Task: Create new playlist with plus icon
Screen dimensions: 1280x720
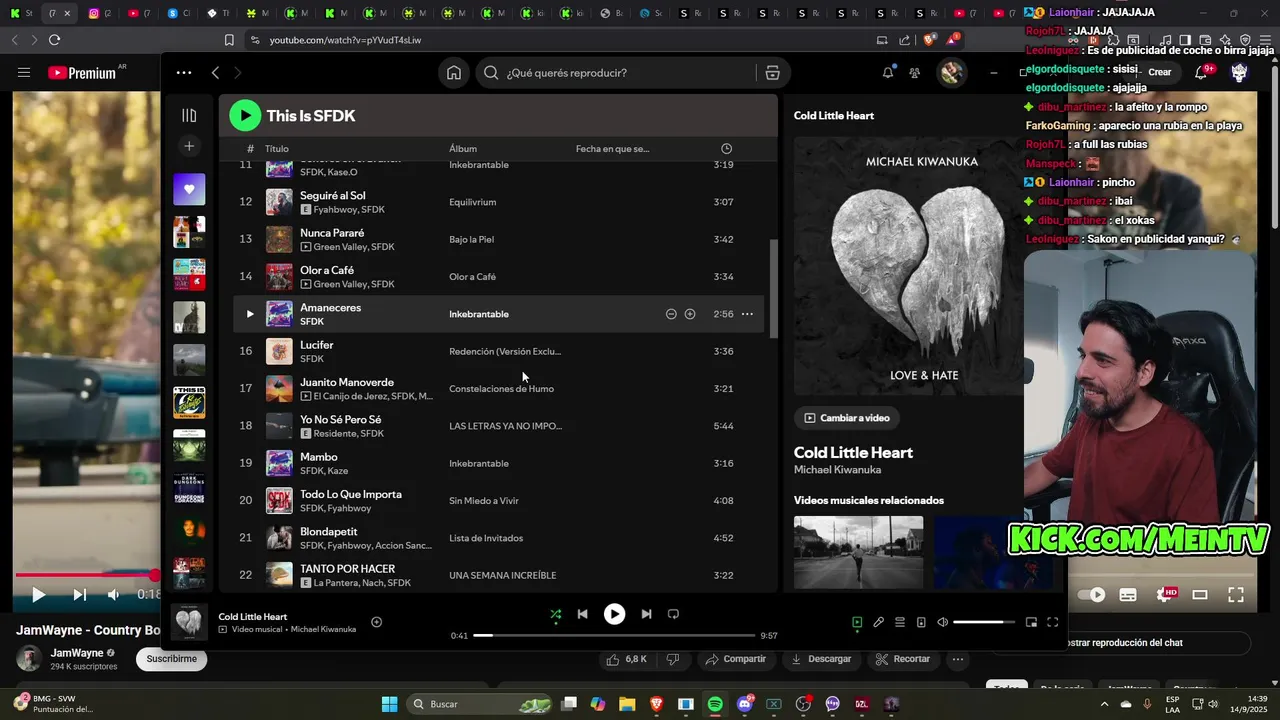Action: (189, 146)
